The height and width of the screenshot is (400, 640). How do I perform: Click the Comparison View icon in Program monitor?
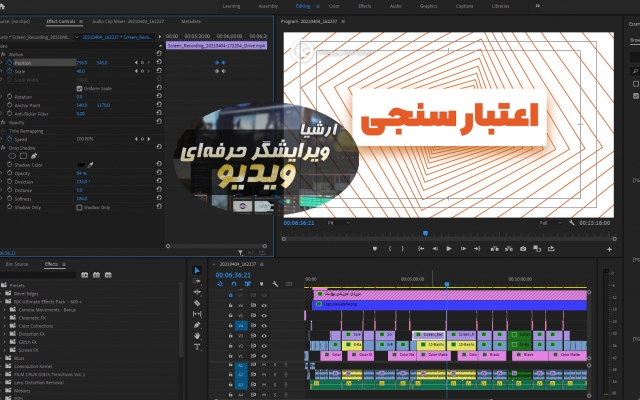click(x=537, y=249)
